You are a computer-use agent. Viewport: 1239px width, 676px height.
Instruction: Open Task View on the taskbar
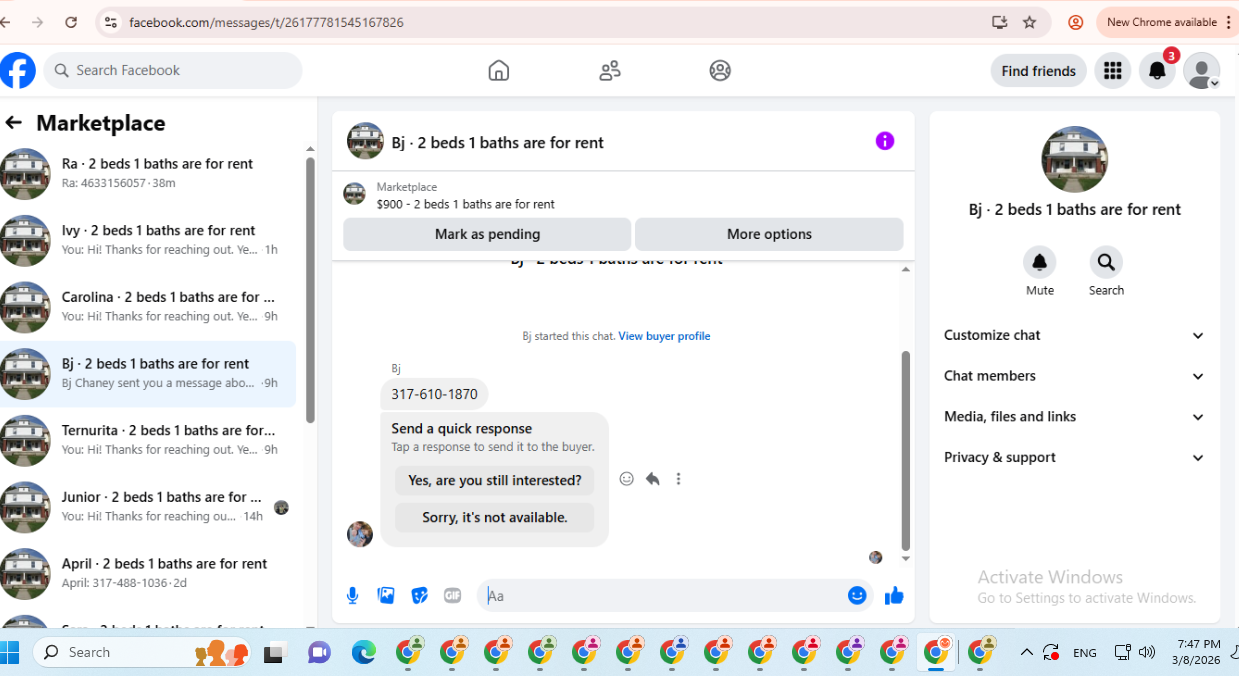point(275,652)
